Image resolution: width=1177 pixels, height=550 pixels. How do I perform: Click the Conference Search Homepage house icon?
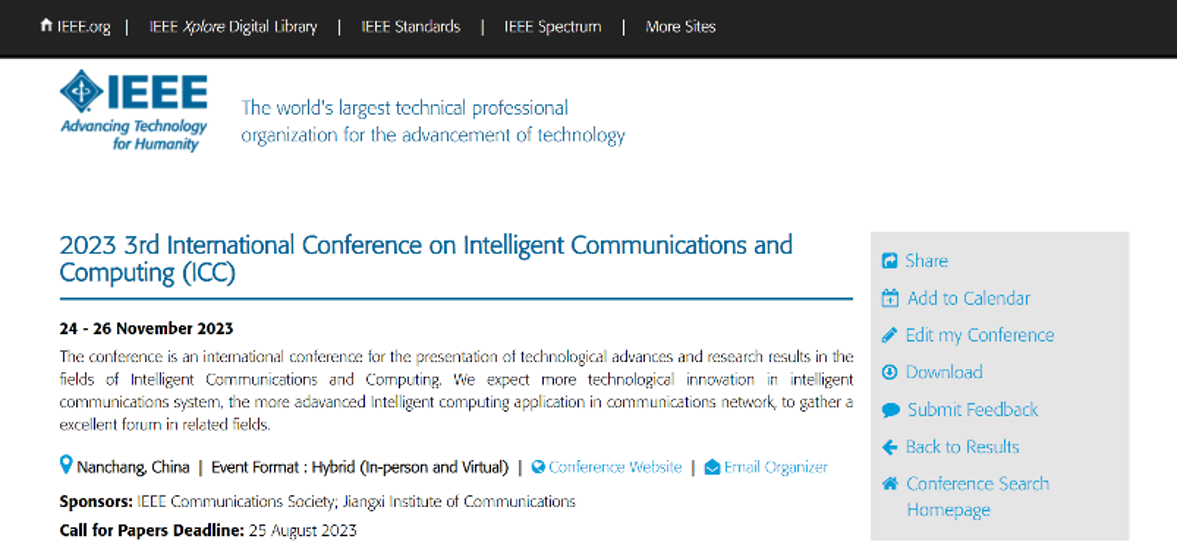[x=890, y=484]
